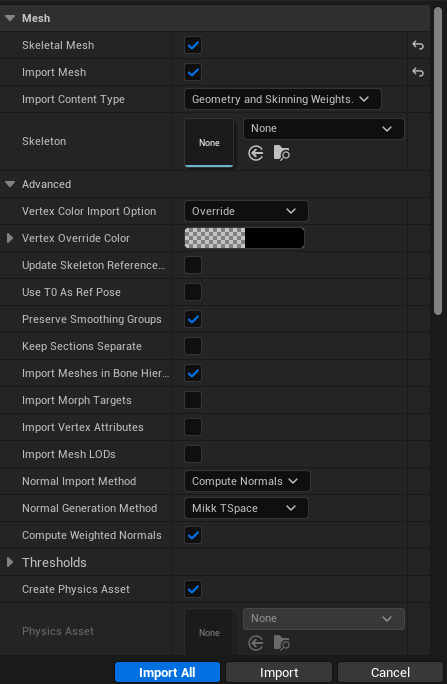Cancel the import dialog

390,672
